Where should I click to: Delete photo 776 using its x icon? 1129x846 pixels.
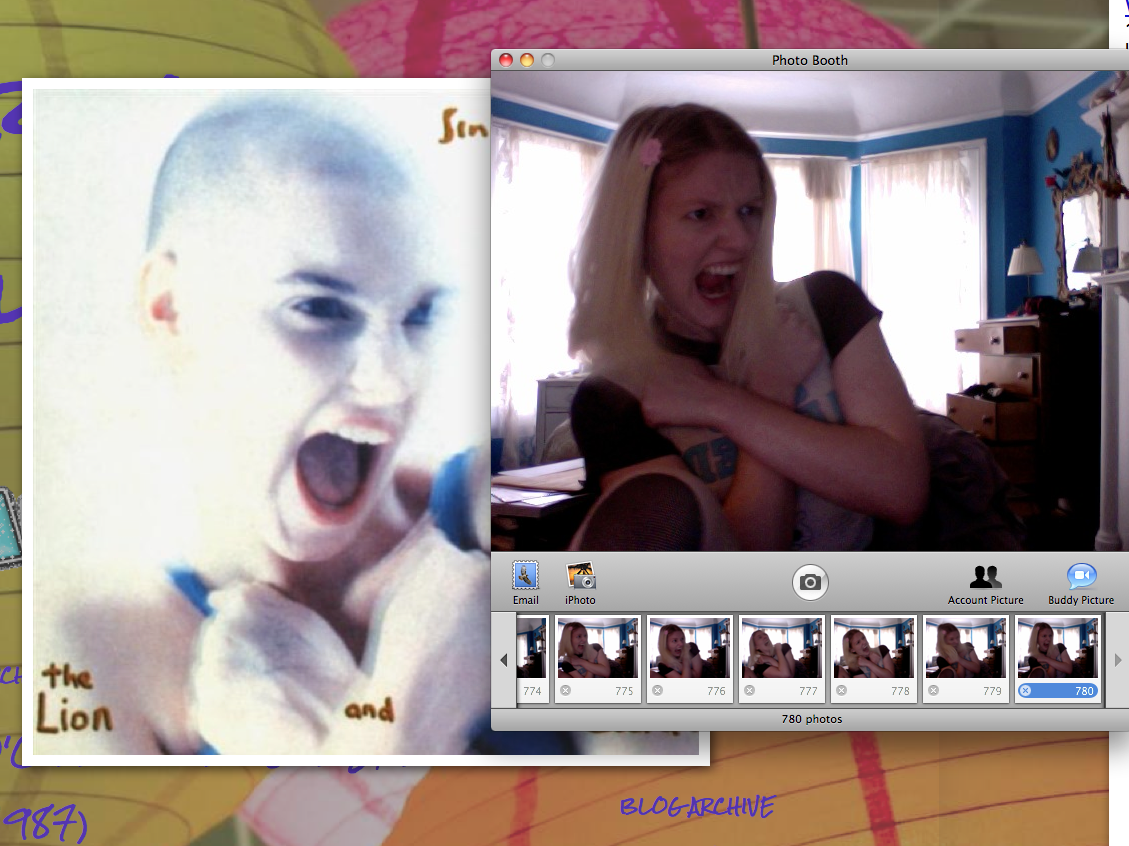coord(657,690)
